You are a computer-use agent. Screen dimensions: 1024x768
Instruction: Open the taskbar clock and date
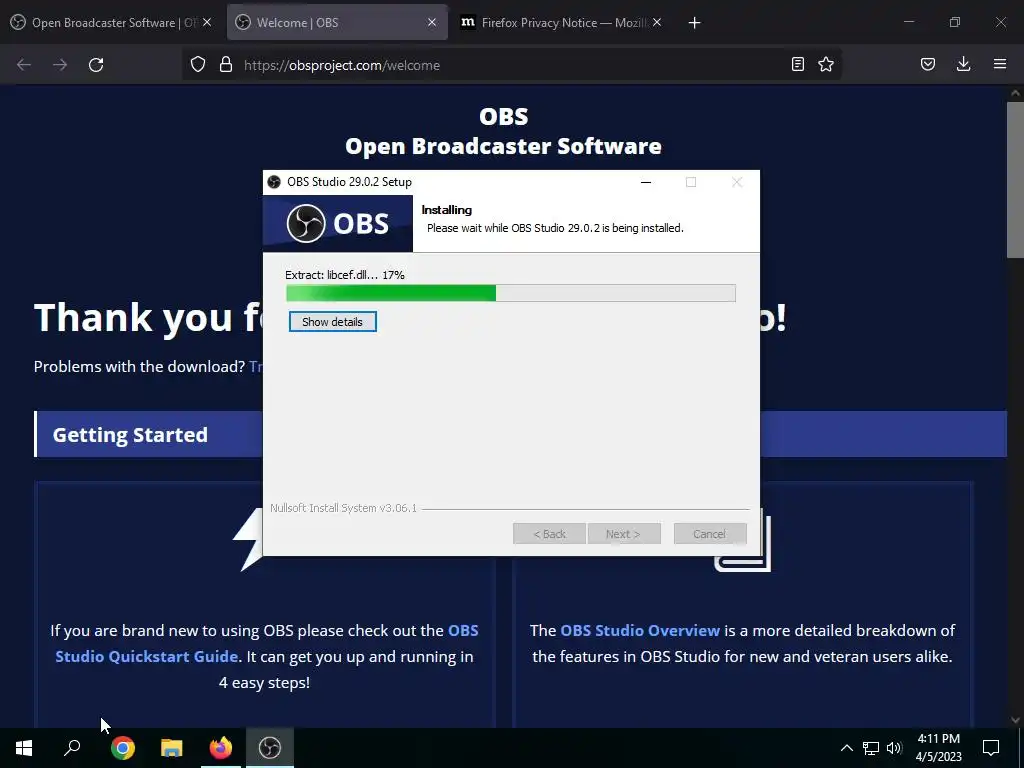[x=938, y=748]
